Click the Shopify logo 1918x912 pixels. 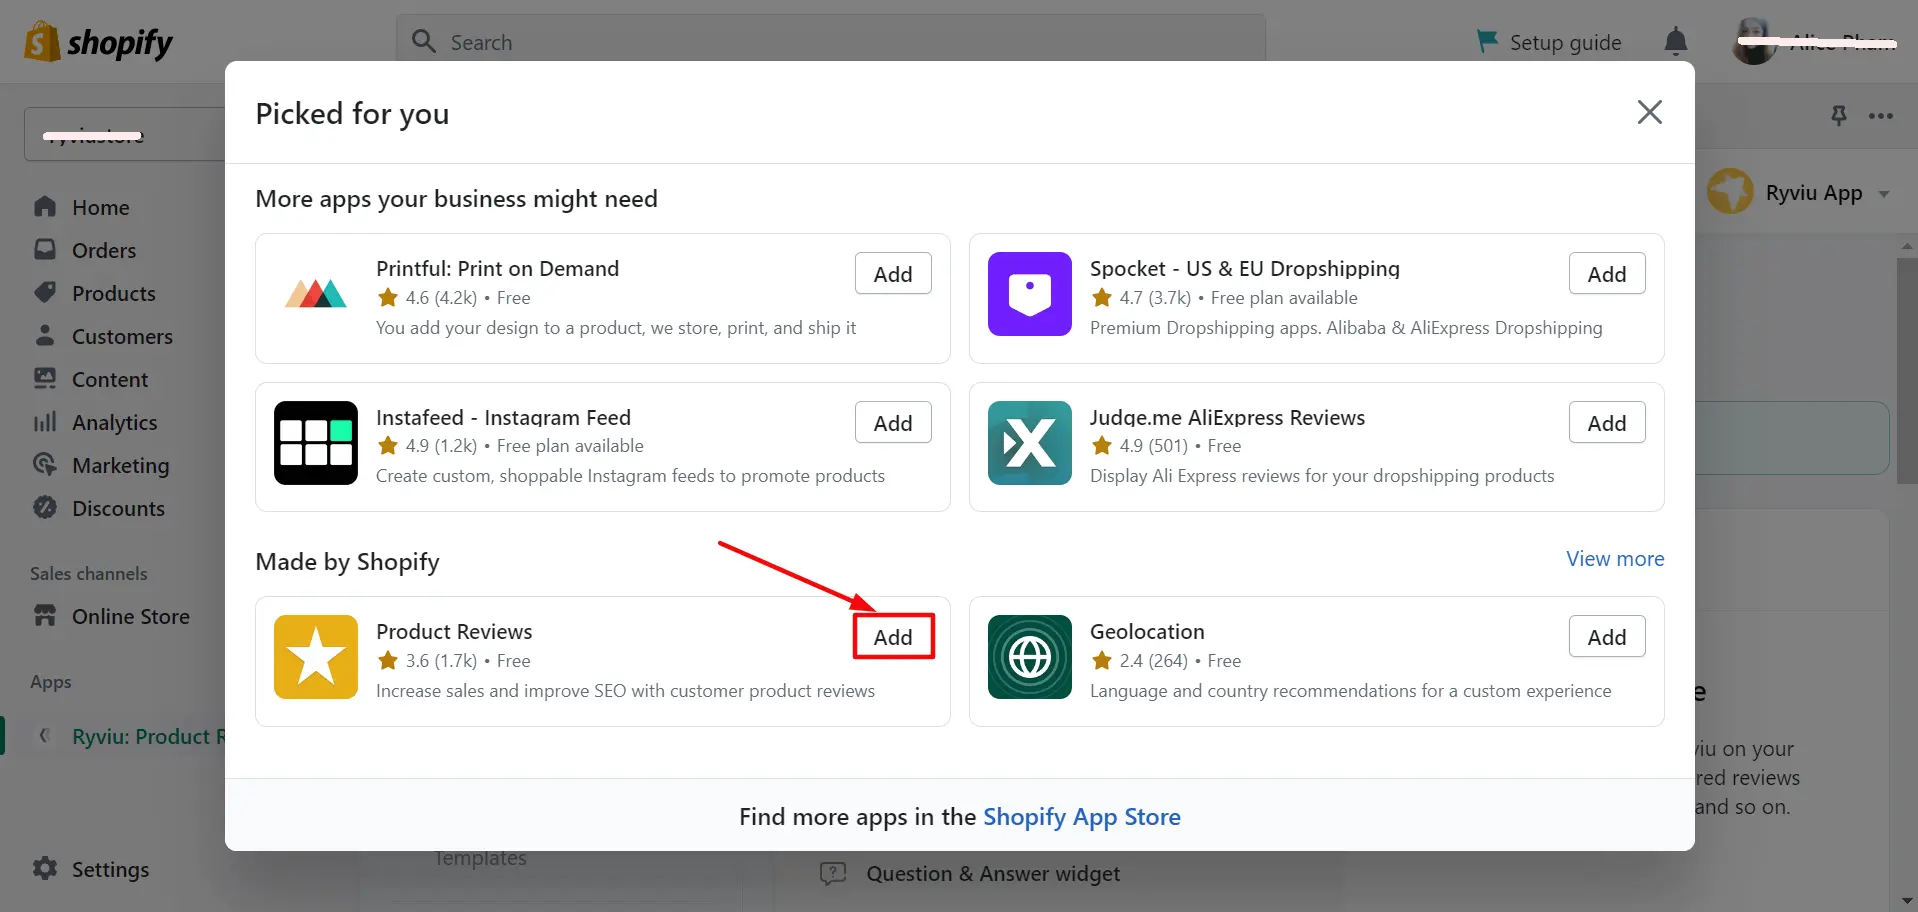coord(98,42)
